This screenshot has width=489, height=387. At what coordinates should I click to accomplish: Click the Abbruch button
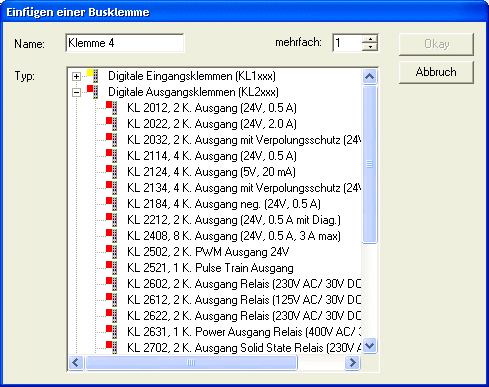(x=436, y=72)
